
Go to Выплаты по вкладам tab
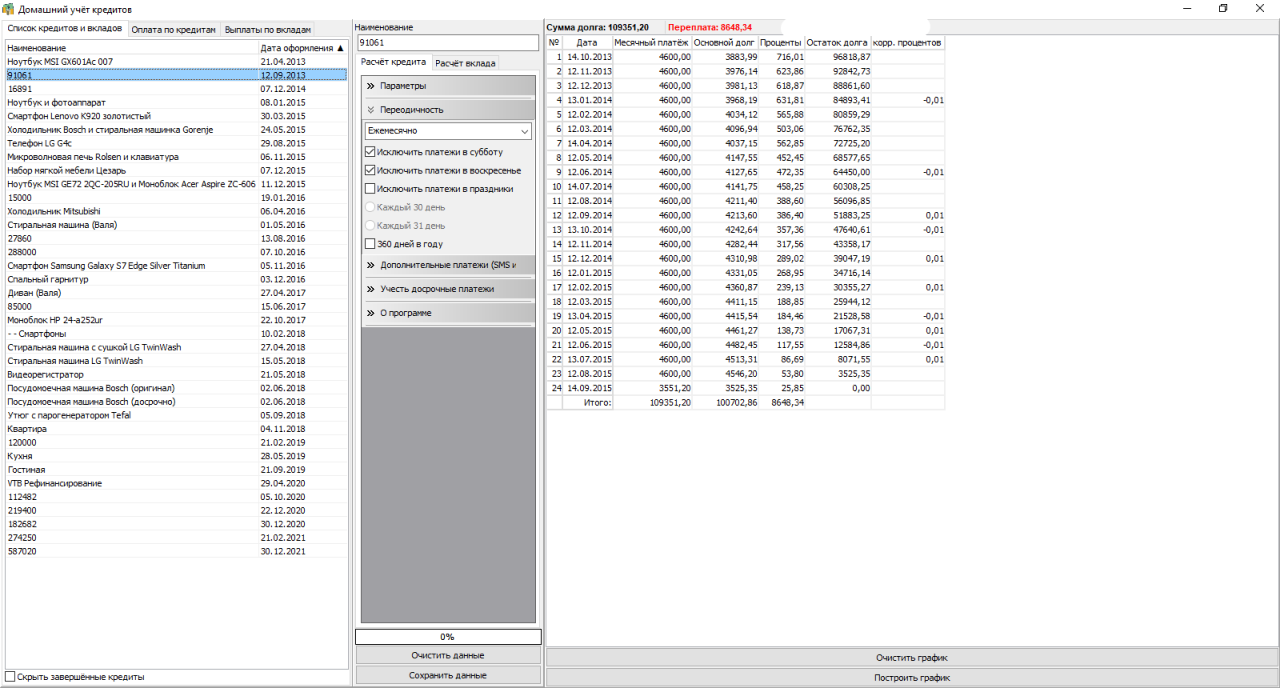[x=267, y=30]
